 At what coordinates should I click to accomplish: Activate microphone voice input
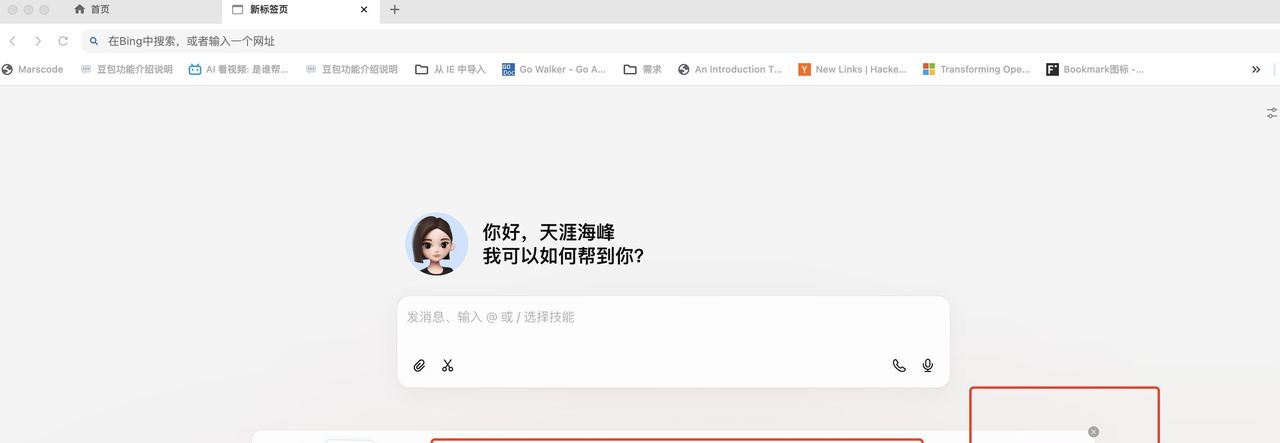(x=928, y=366)
